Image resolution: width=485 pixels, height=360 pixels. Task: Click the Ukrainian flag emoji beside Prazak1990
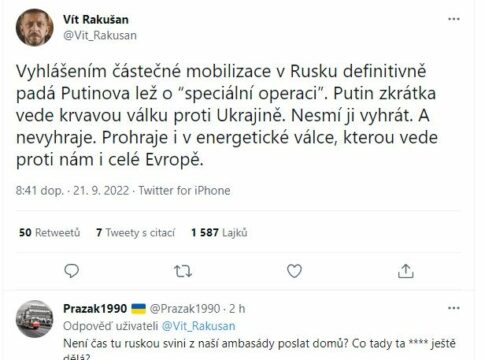coord(138,309)
